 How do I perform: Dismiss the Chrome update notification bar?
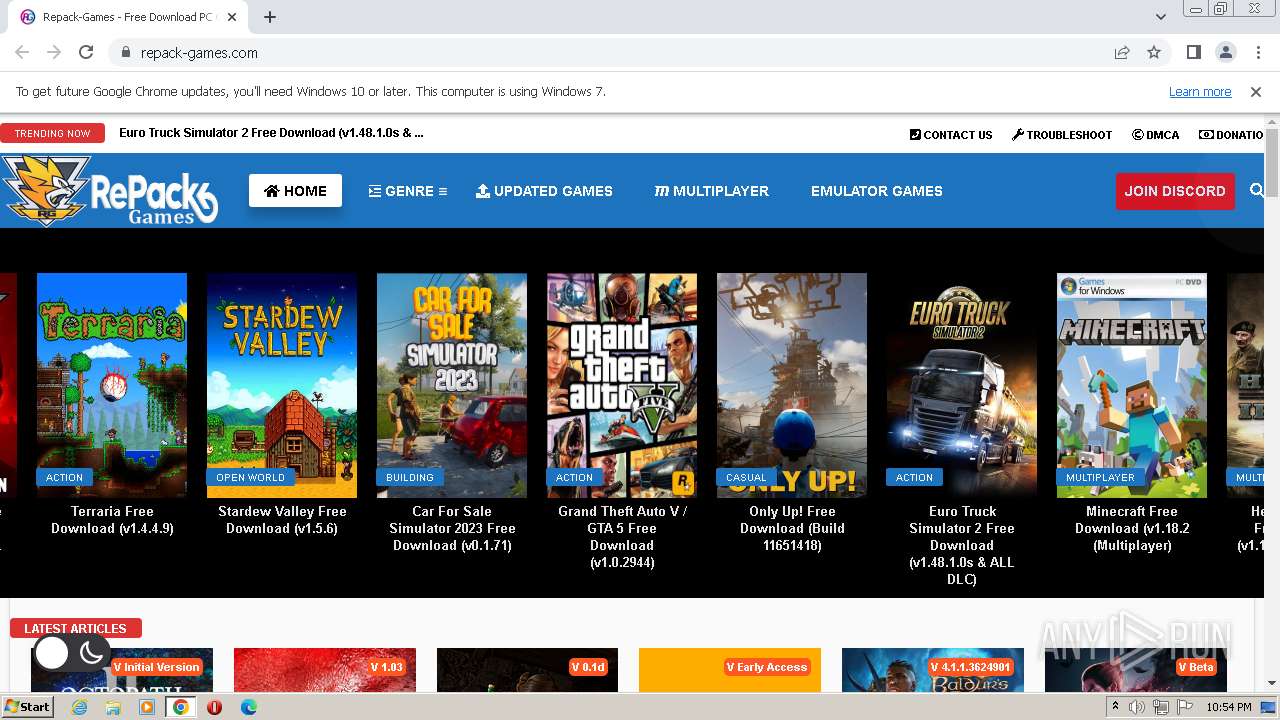click(1256, 92)
